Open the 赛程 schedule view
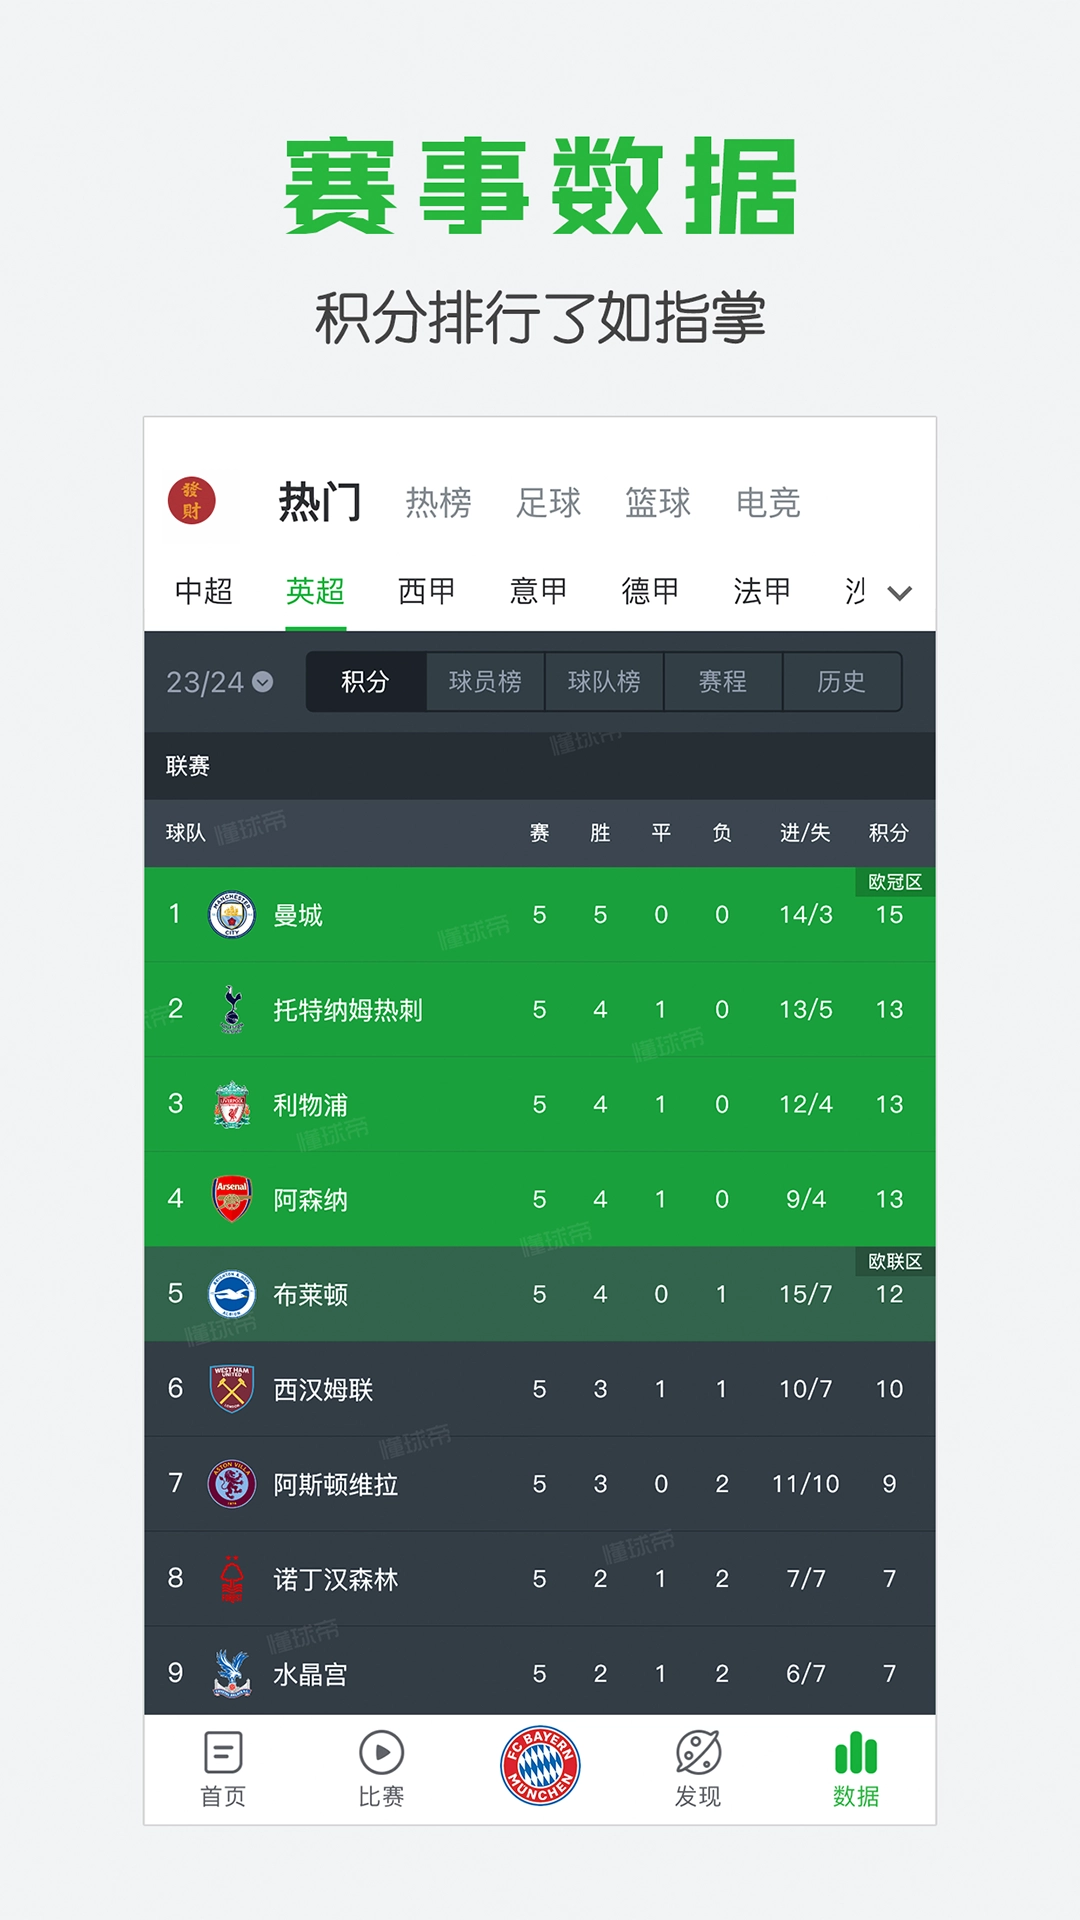 (x=723, y=681)
